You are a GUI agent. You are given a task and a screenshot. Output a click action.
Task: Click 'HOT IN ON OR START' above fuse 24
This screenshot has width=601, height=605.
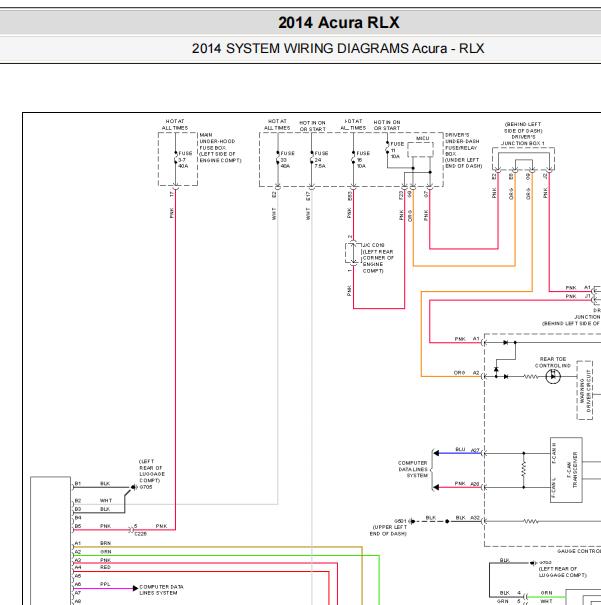(x=312, y=125)
